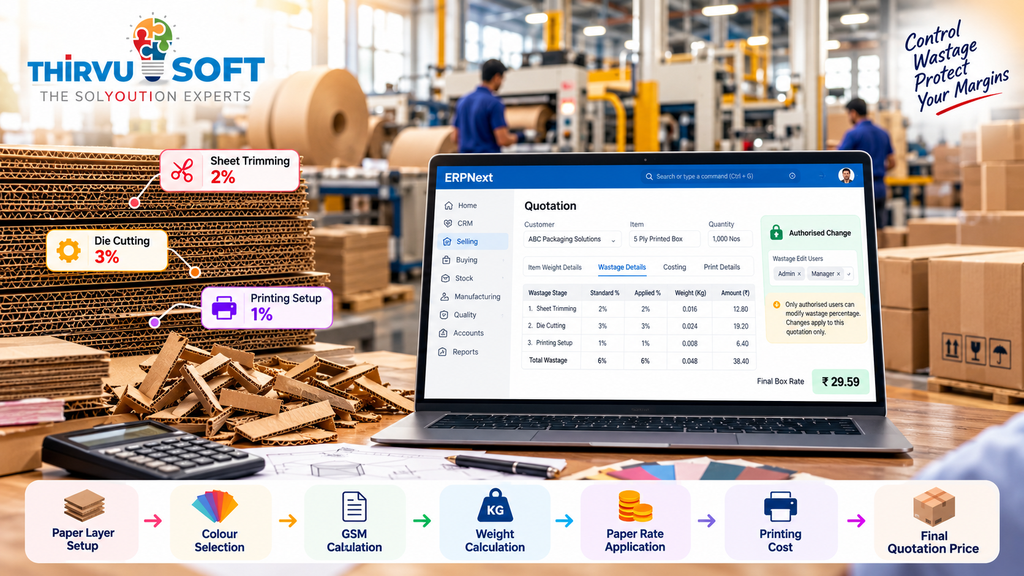Select the Wastage Details tab

pyautogui.click(x=622, y=267)
